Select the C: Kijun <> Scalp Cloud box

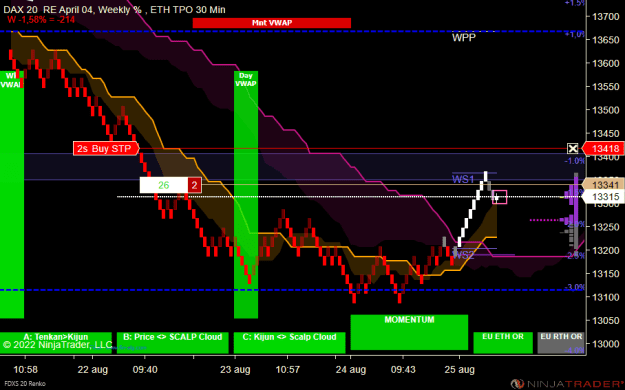click(x=289, y=343)
